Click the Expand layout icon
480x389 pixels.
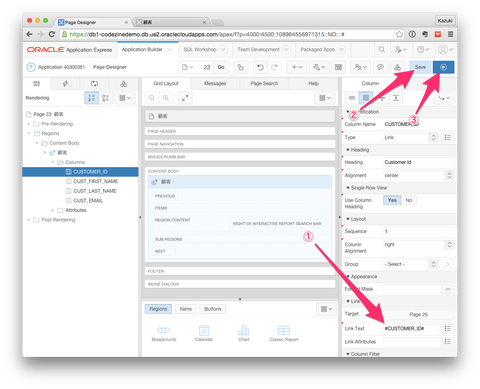pos(185,98)
